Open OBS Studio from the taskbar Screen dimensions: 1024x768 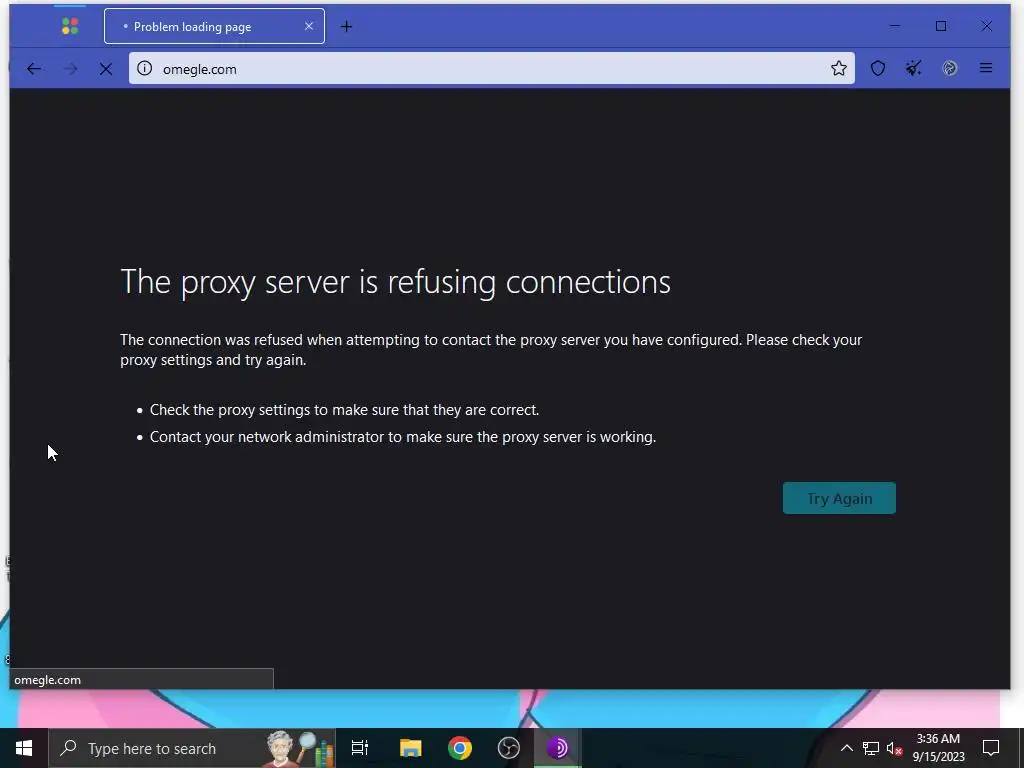(509, 748)
